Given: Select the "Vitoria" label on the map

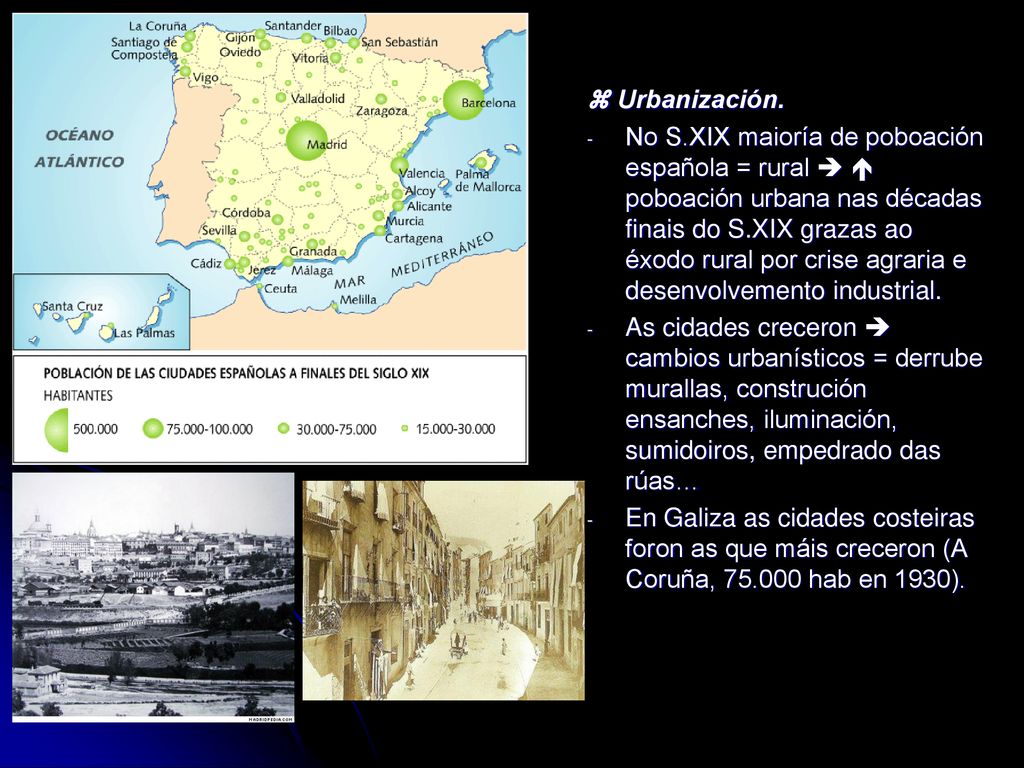Looking at the screenshot, I should pyautogui.click(x=310, y=58).
